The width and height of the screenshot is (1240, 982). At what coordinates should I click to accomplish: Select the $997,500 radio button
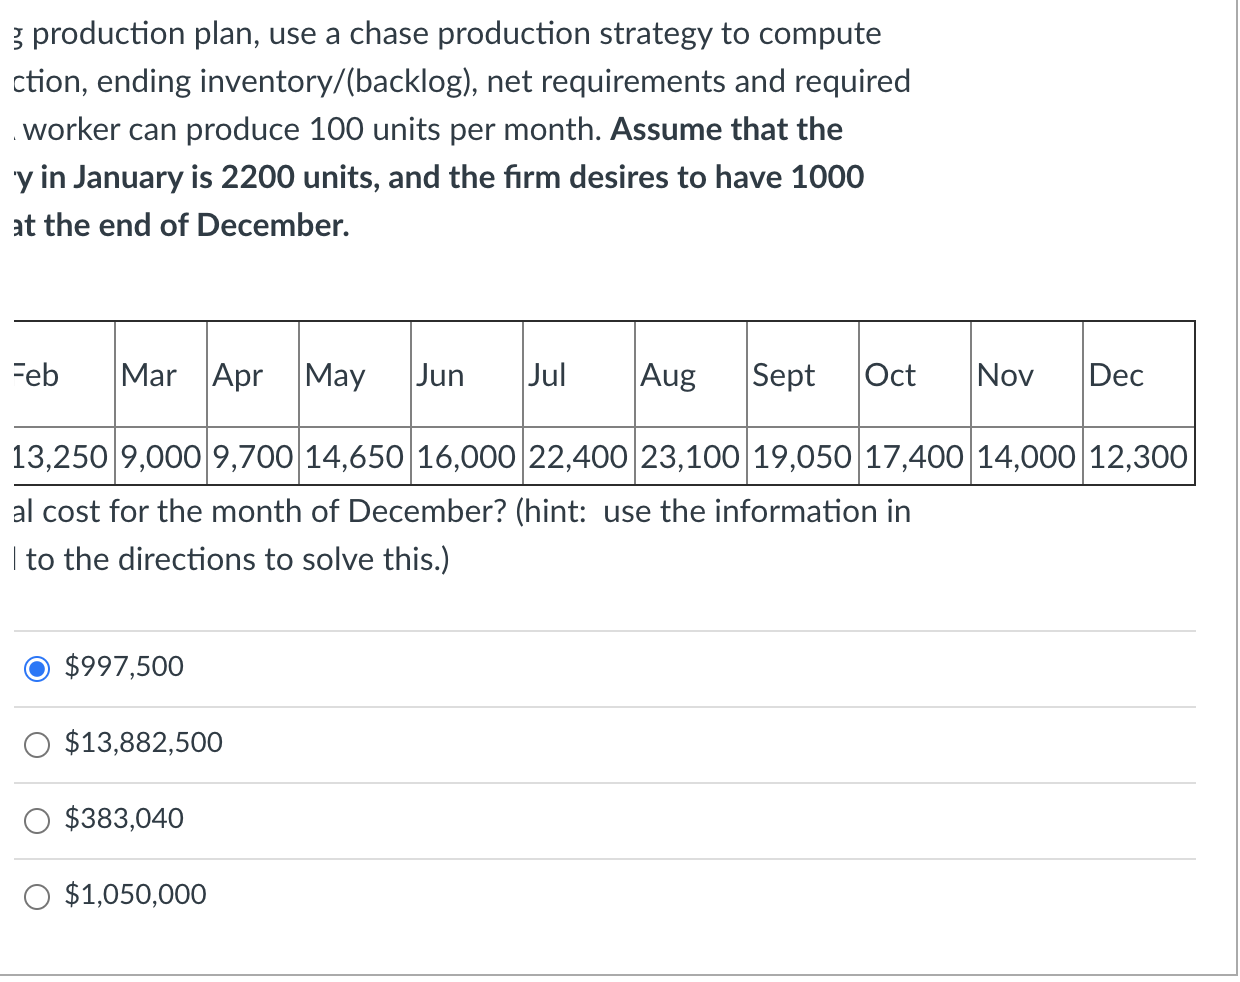tap(37, 668)
